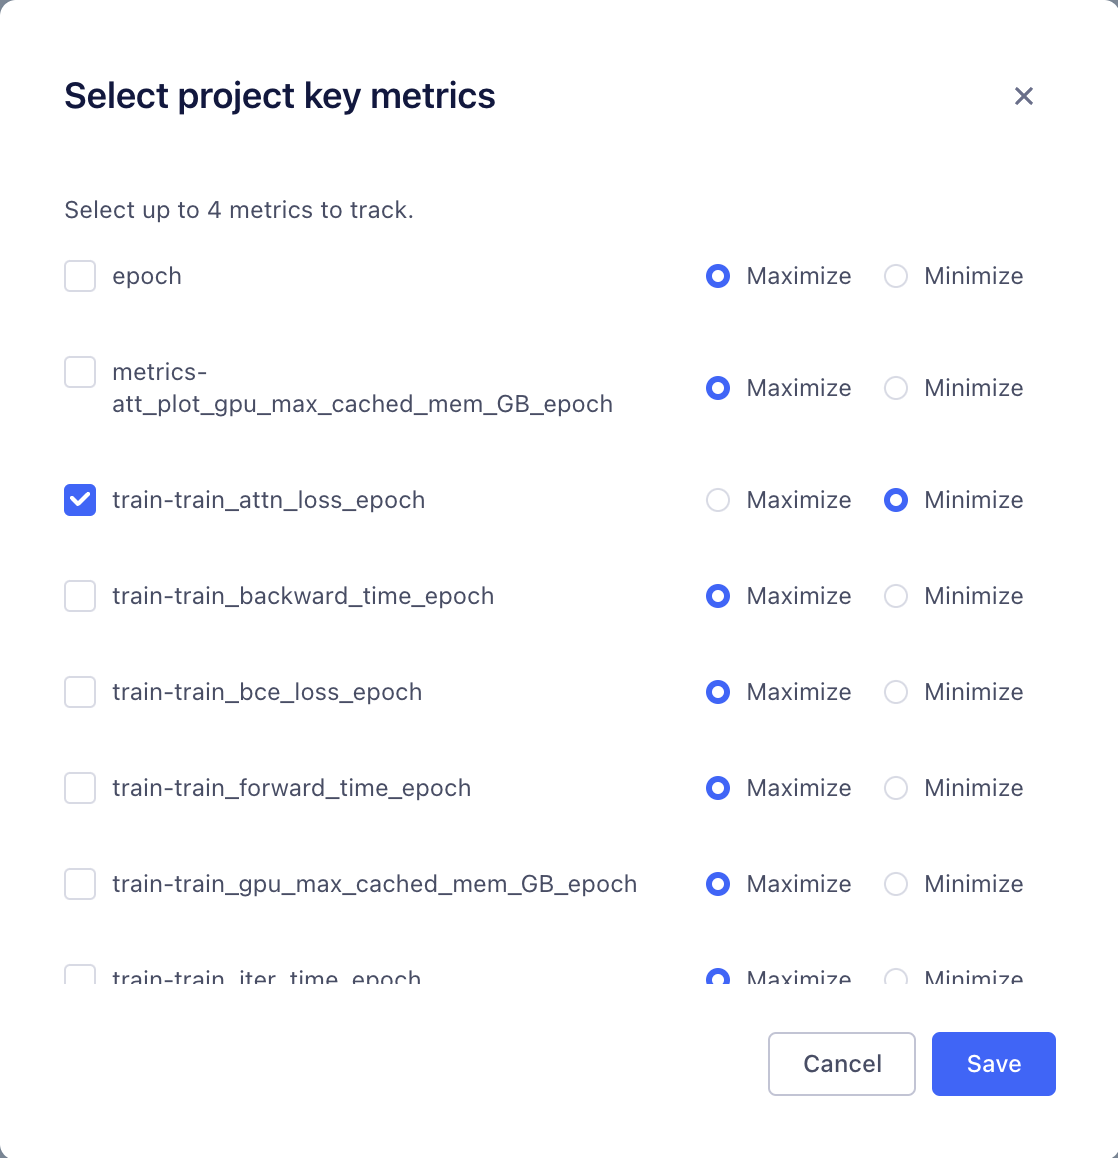This screenshot has height=1158, width=1118.
Task: Choose Maximize for train-train_attn_loss_epoch
Action: click(718, 500)
